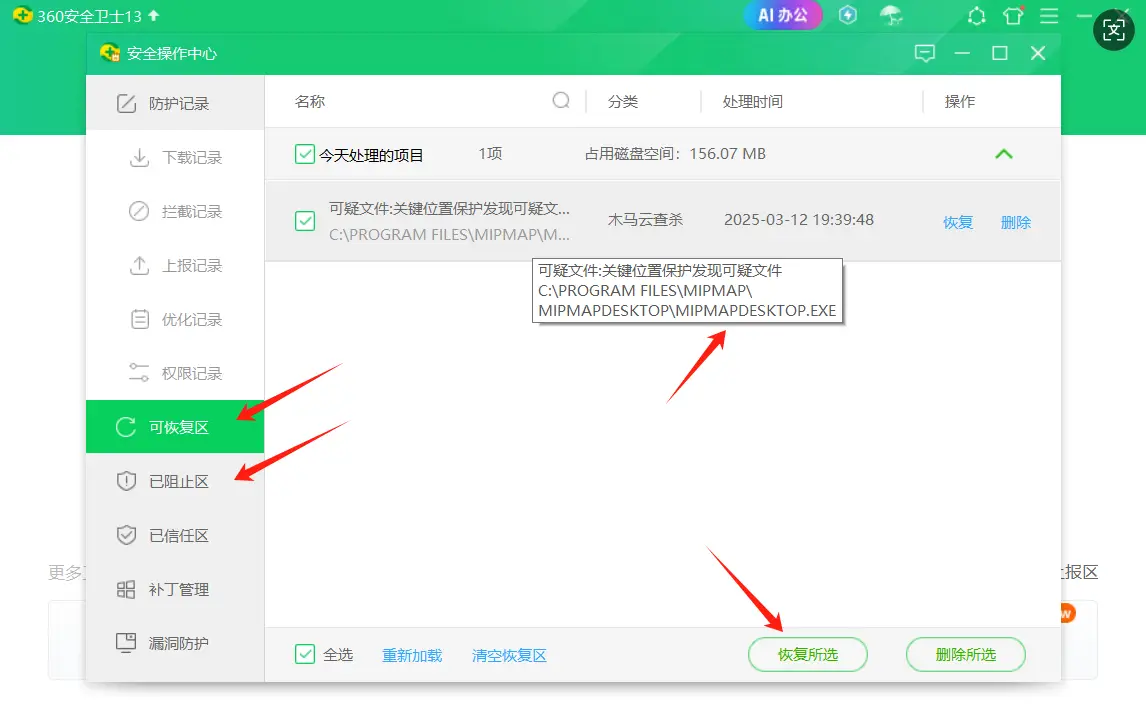This screenshot has width=1146, height=717.
Task: Click the 恢复所选 button
Action: point(807,655)
